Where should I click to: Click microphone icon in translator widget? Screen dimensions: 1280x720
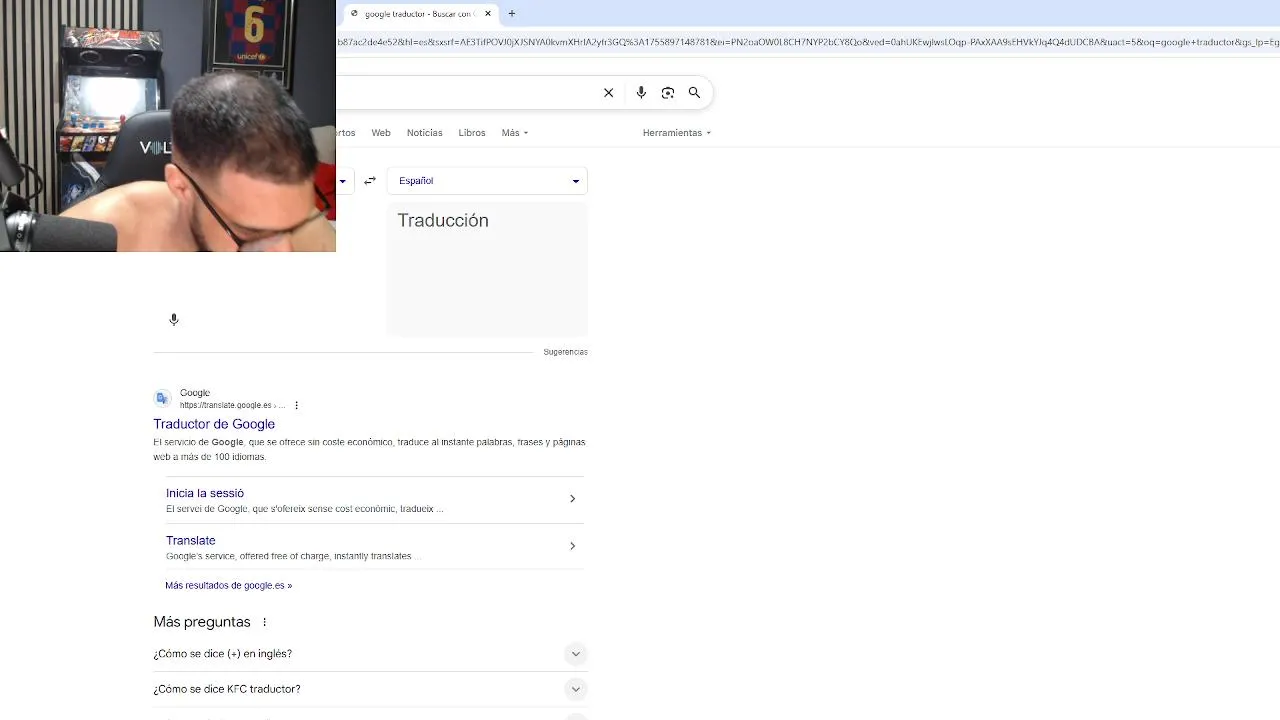[x=174, y=320]
